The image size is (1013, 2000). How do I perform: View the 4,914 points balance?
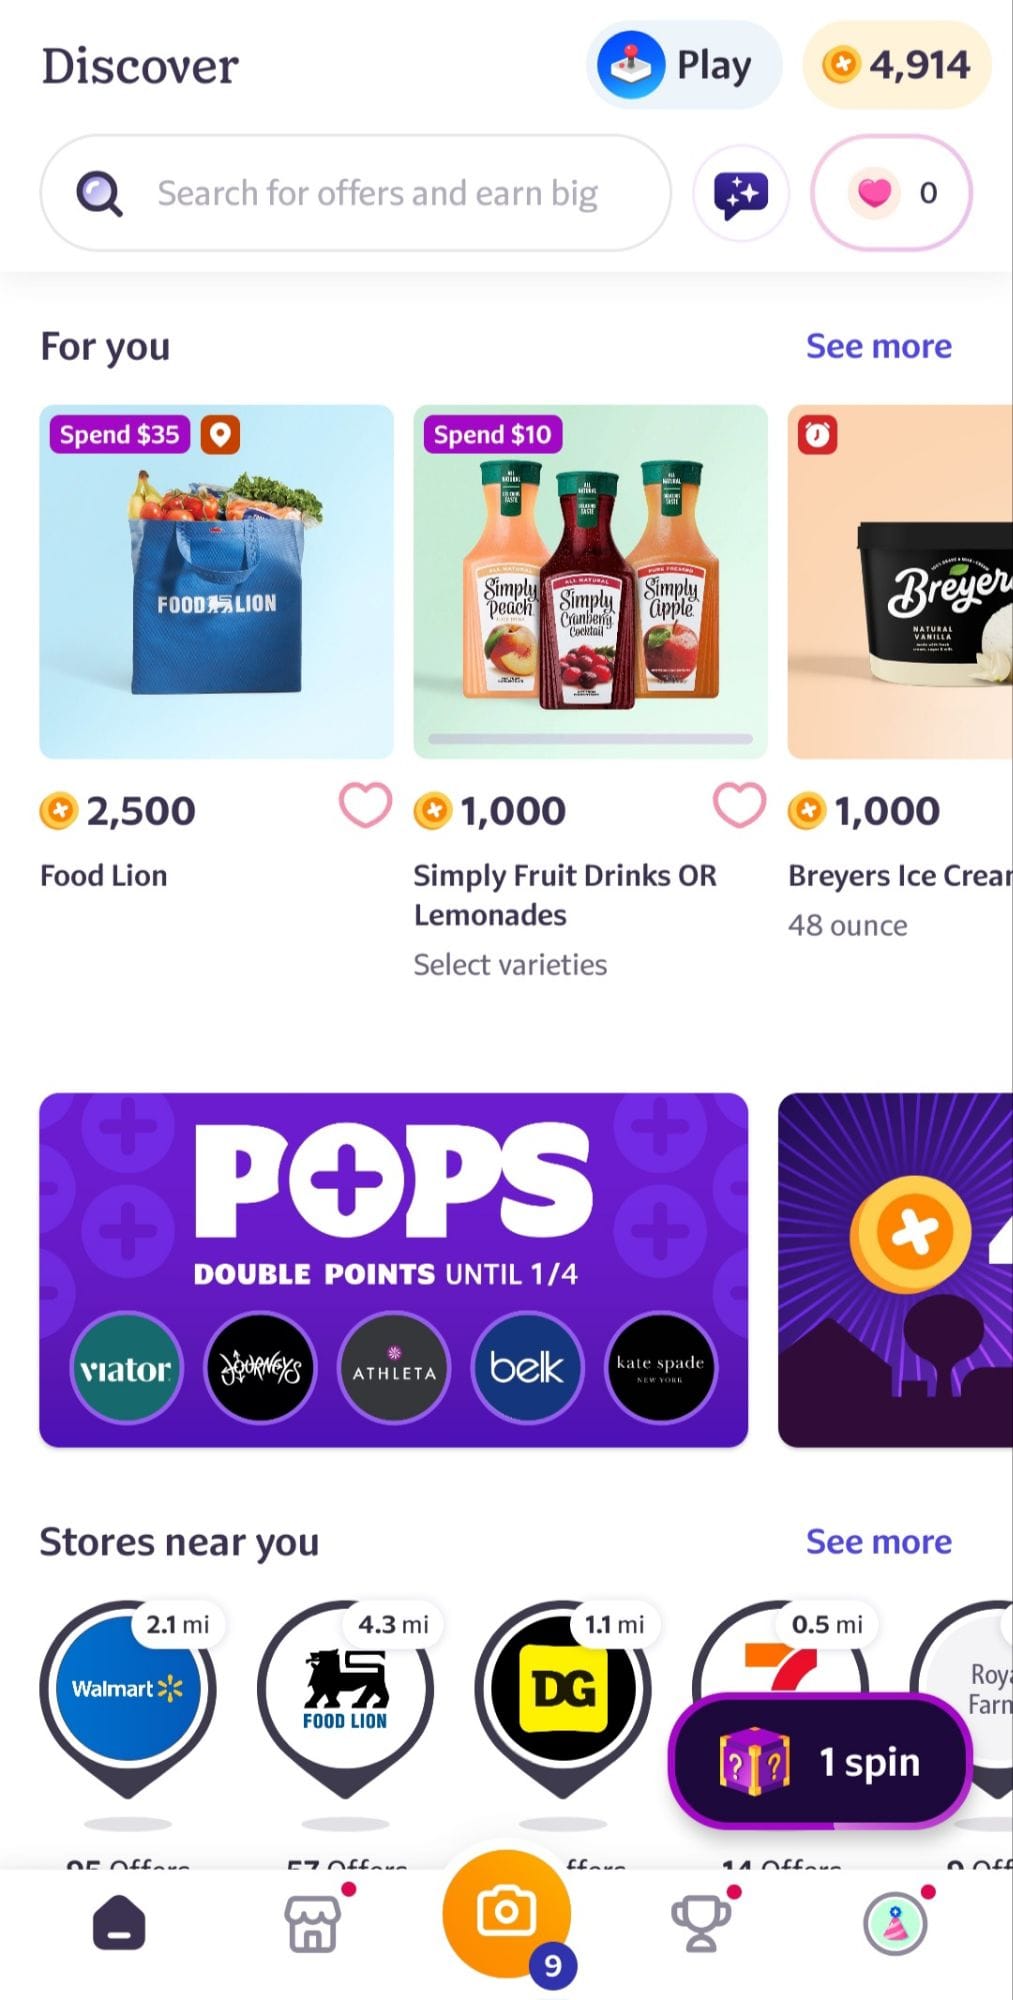tap(896, 66)
